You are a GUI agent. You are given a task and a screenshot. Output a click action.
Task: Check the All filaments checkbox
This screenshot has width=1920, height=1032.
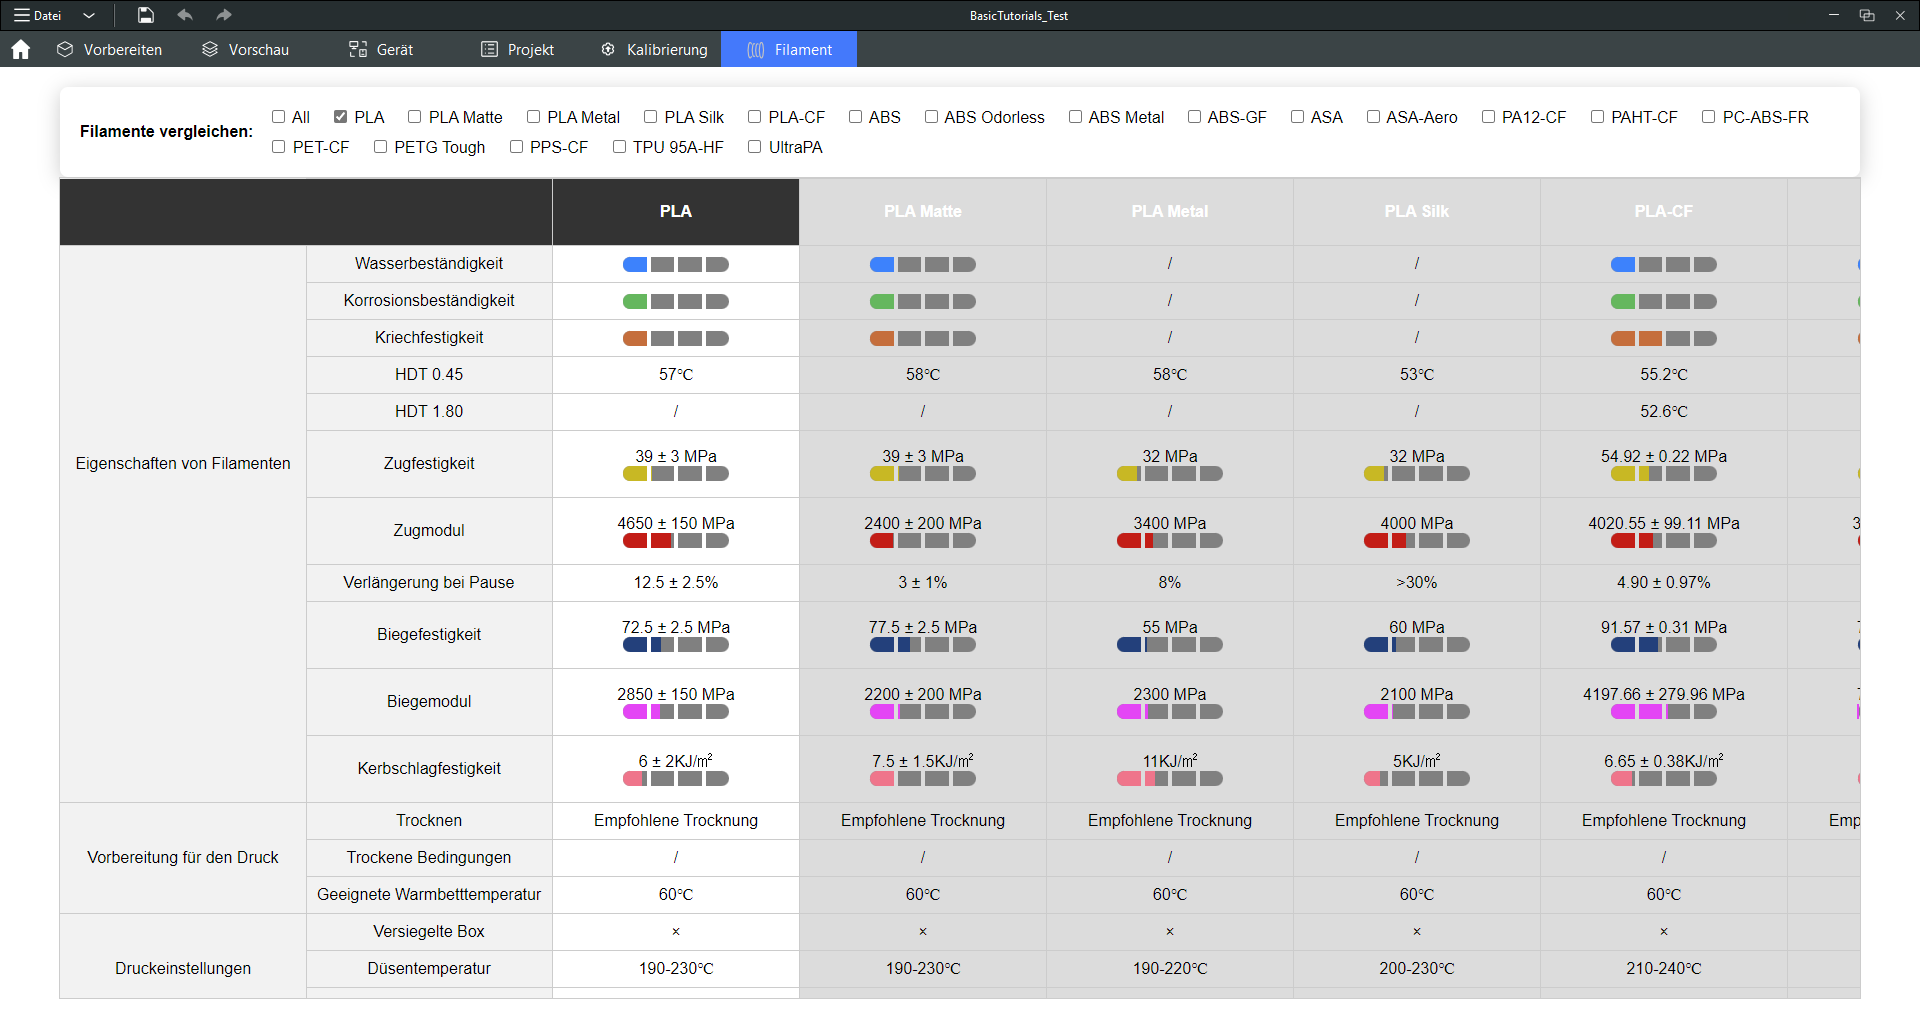tap(279, 117)
